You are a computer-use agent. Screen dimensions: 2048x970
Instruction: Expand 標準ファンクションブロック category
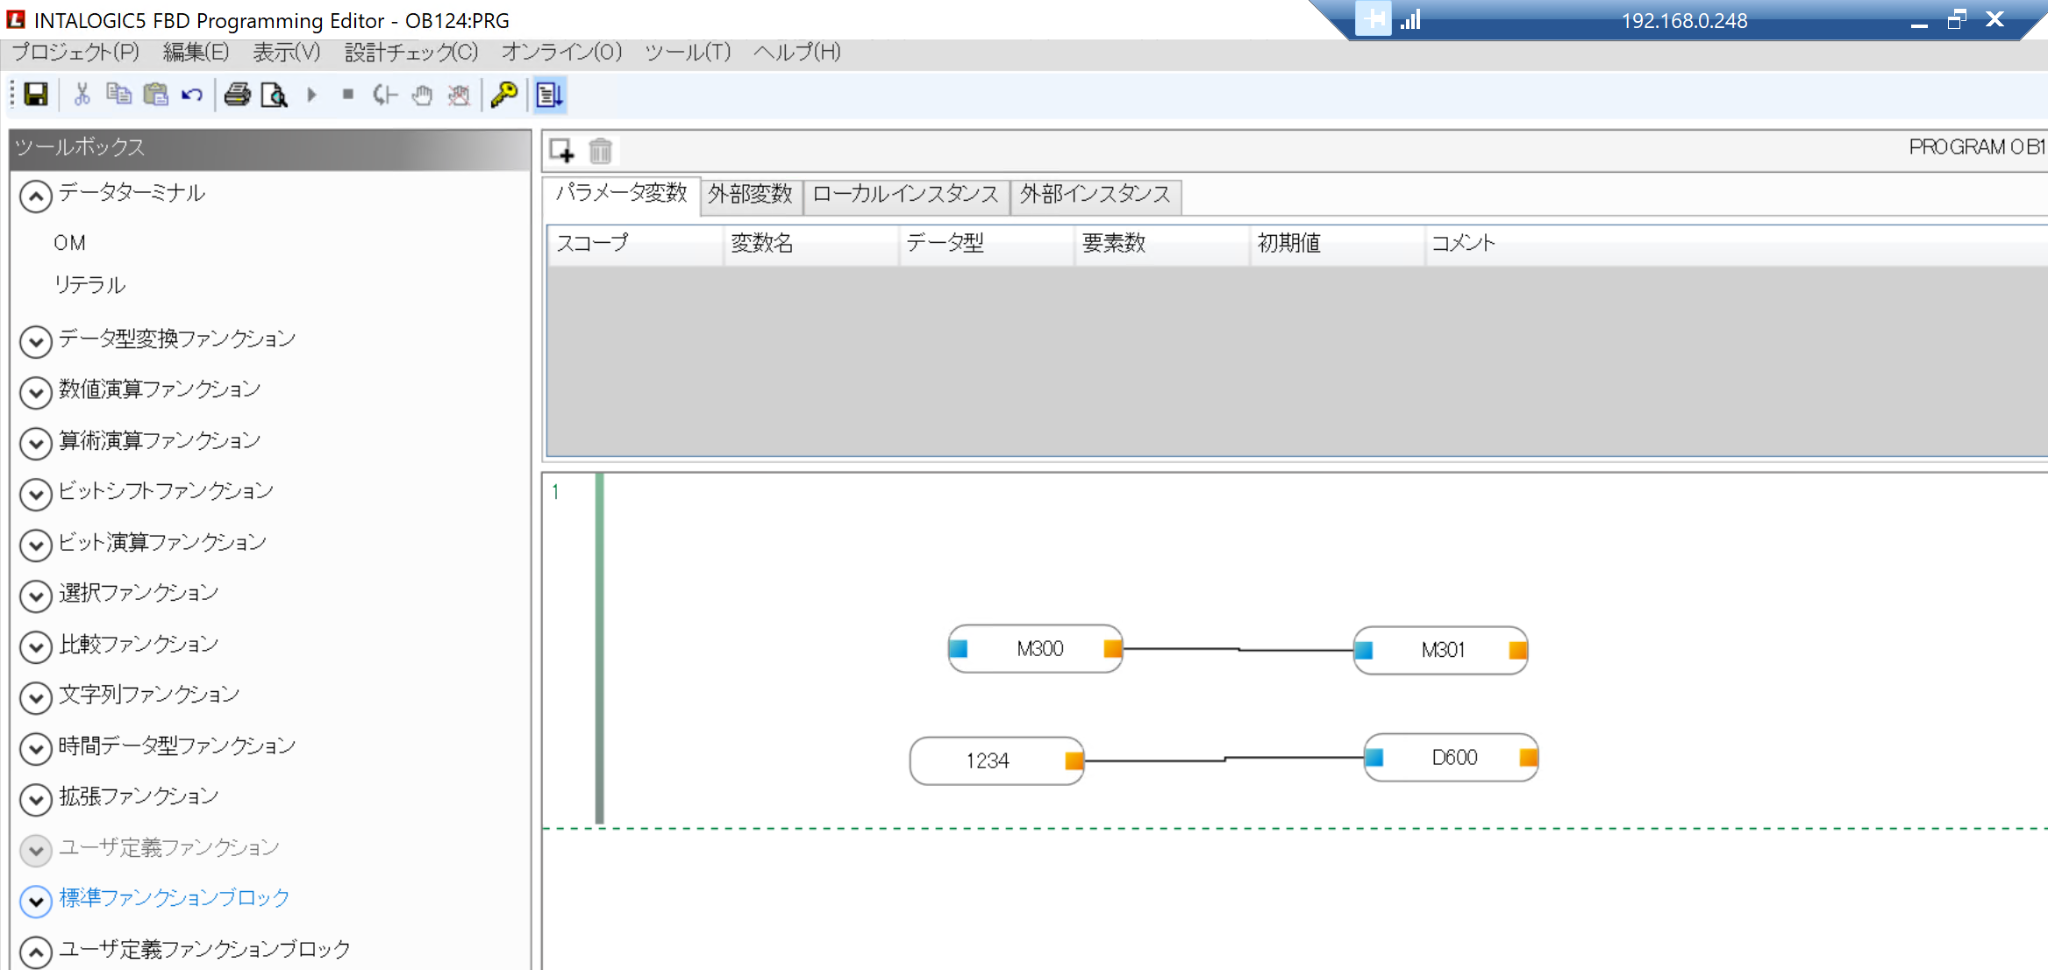36,901
